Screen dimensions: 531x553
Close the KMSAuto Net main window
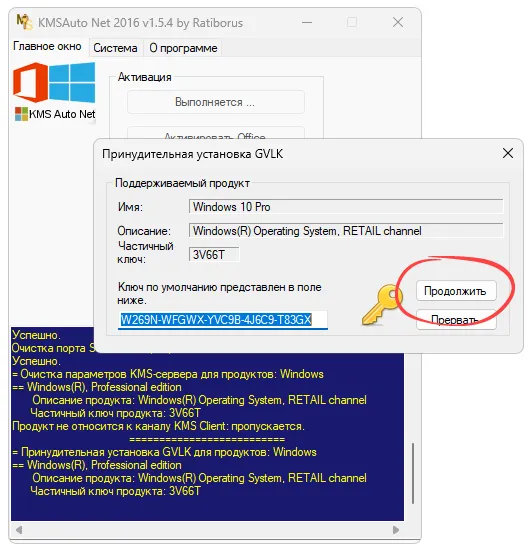click(398, 23)
